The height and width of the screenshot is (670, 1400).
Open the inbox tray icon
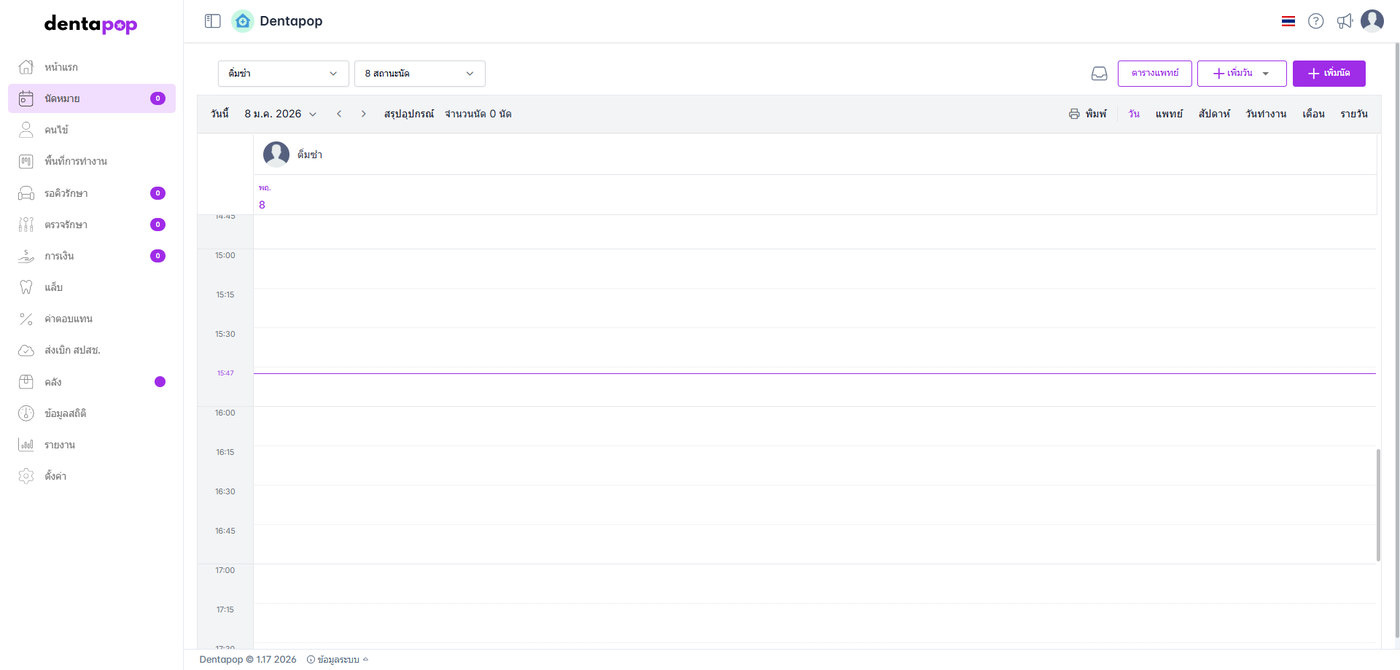(1099, 73)
